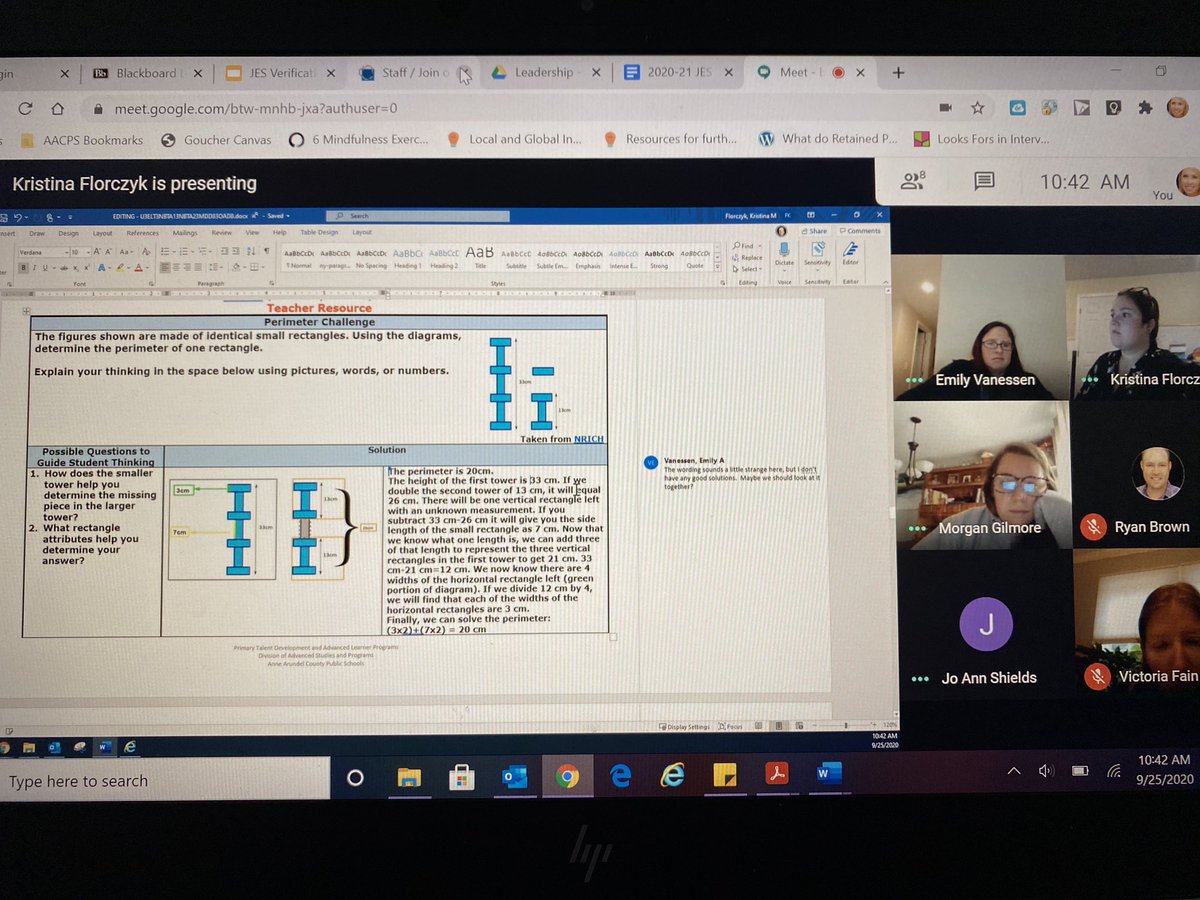The width and height of the screenshot is (1200, 900).
Task: Select Emily Vanessen's video tile
Action: (x=979, y=327)
